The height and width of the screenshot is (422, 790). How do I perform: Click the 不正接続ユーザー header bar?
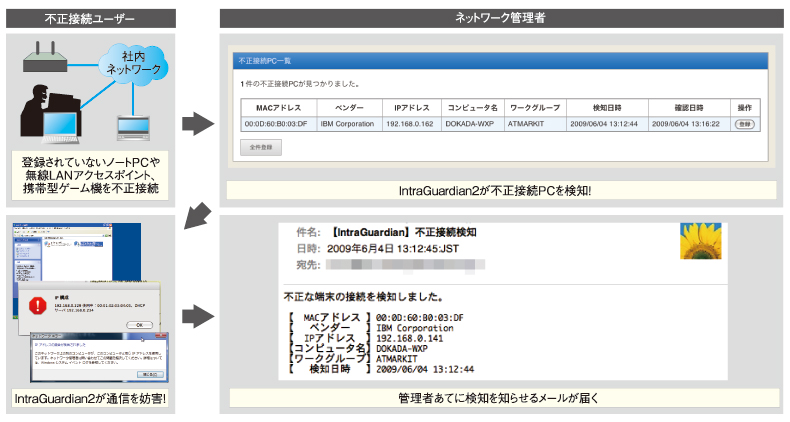91,19
